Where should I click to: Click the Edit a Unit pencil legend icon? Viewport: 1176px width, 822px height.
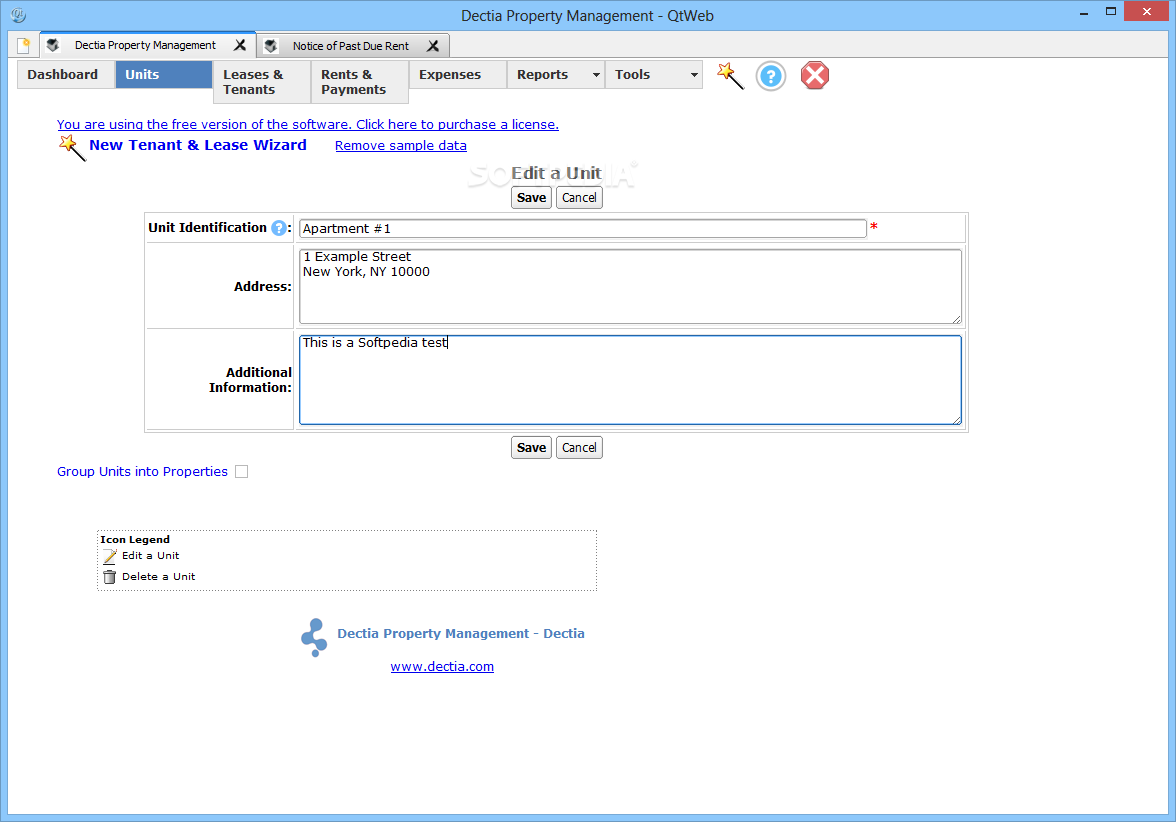coord(110,556)
